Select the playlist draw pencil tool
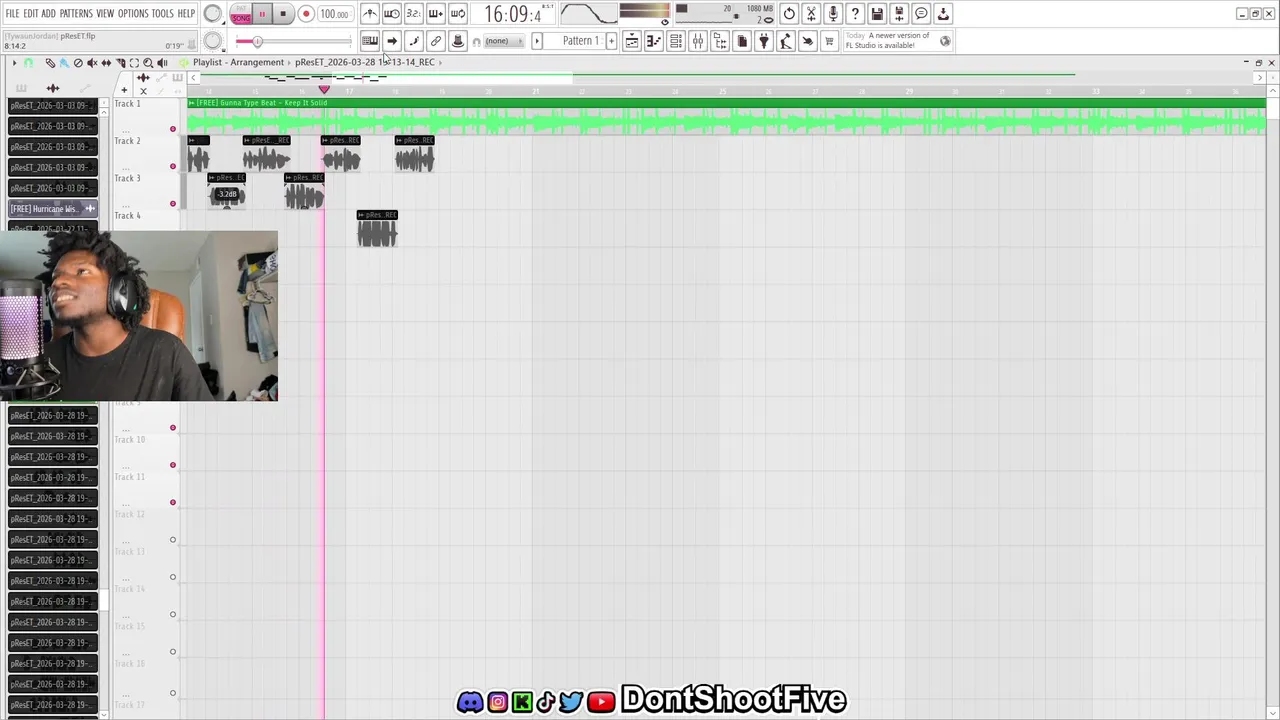This screenshot has height=720, width=1280. click(x=50, y=63)
